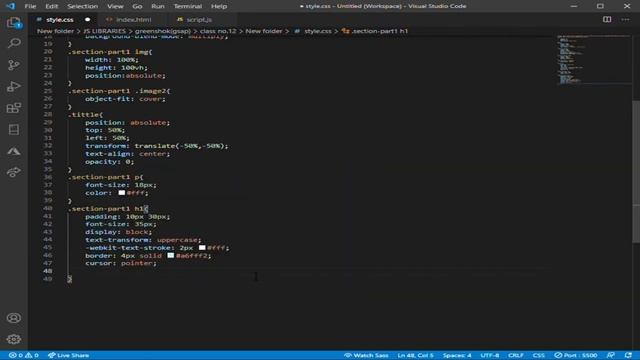The image size is (640, 360).
Task: Click 'cursor: pointer;' on line 47
Action: tap(121, 263)
